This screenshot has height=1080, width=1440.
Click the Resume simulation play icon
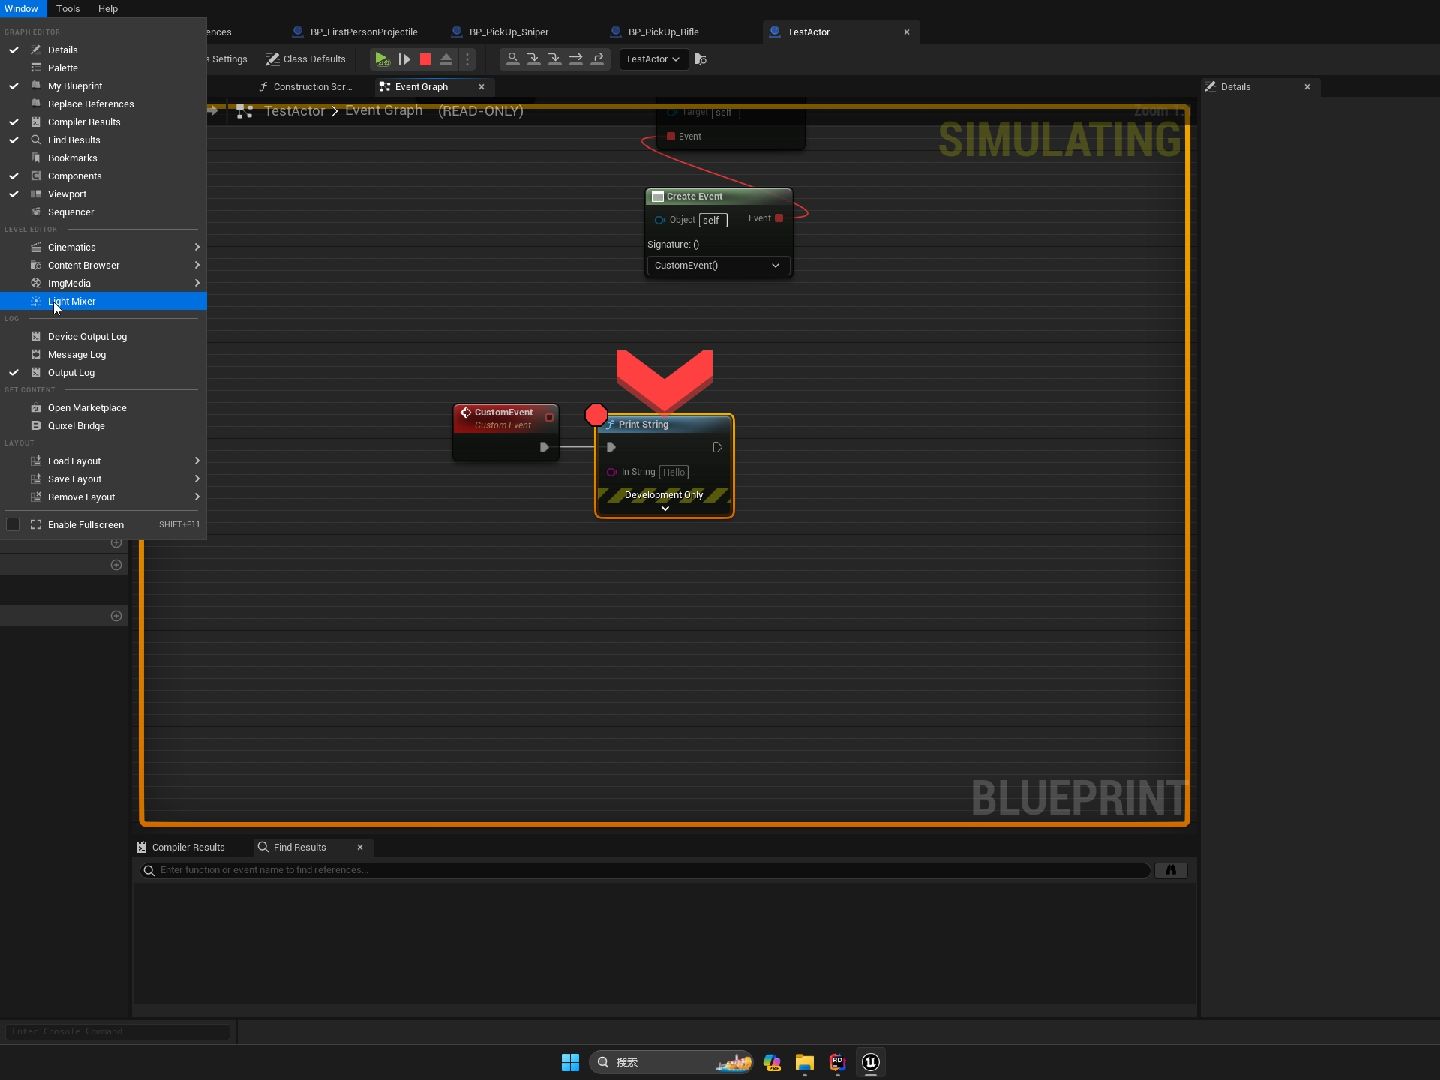404,59
